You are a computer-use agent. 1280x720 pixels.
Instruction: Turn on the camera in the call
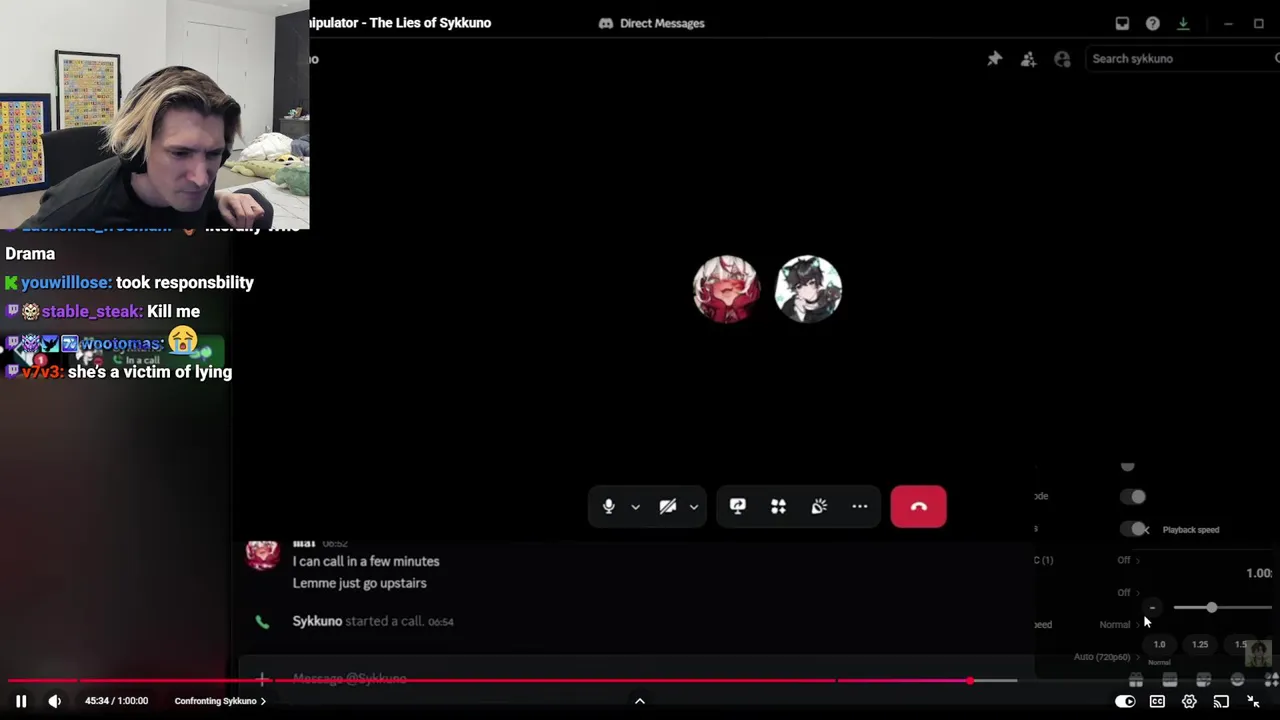pyautogui.click(x=668, y=507)
